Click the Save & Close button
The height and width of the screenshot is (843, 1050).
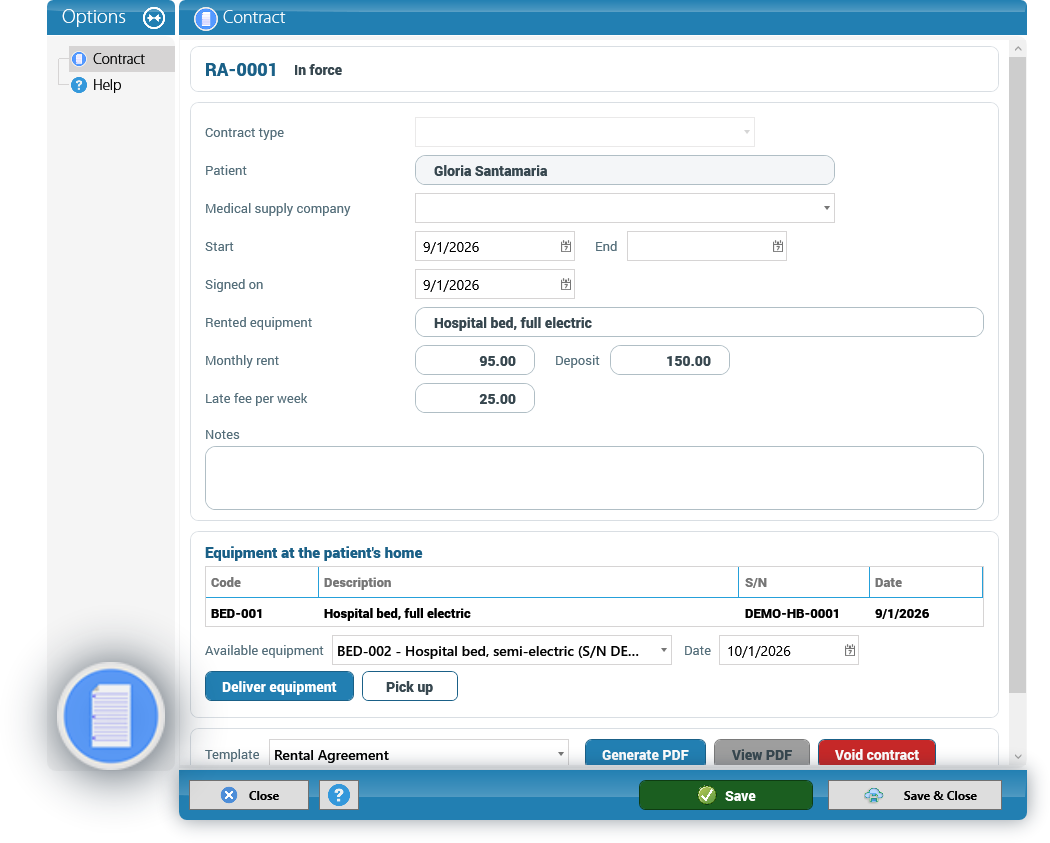pyautogui.click(x=915, y=795)
